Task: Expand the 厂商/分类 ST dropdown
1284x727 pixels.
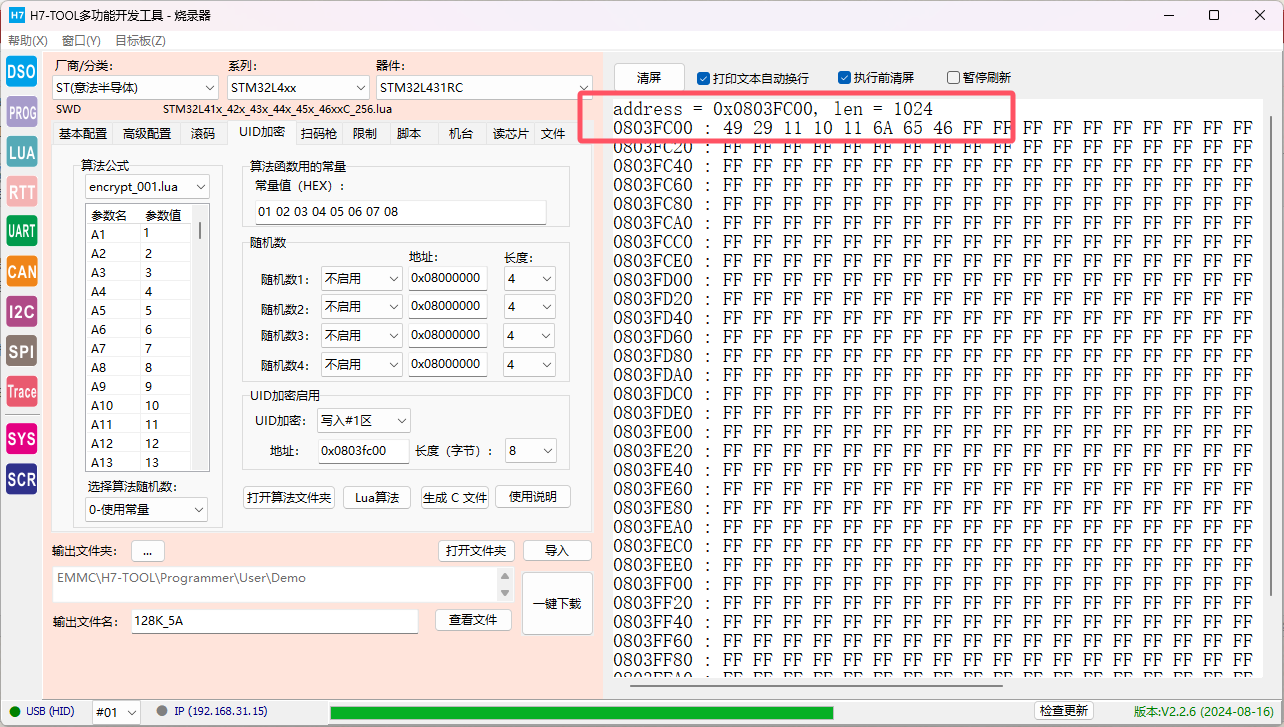Action: tap(135, 88)
